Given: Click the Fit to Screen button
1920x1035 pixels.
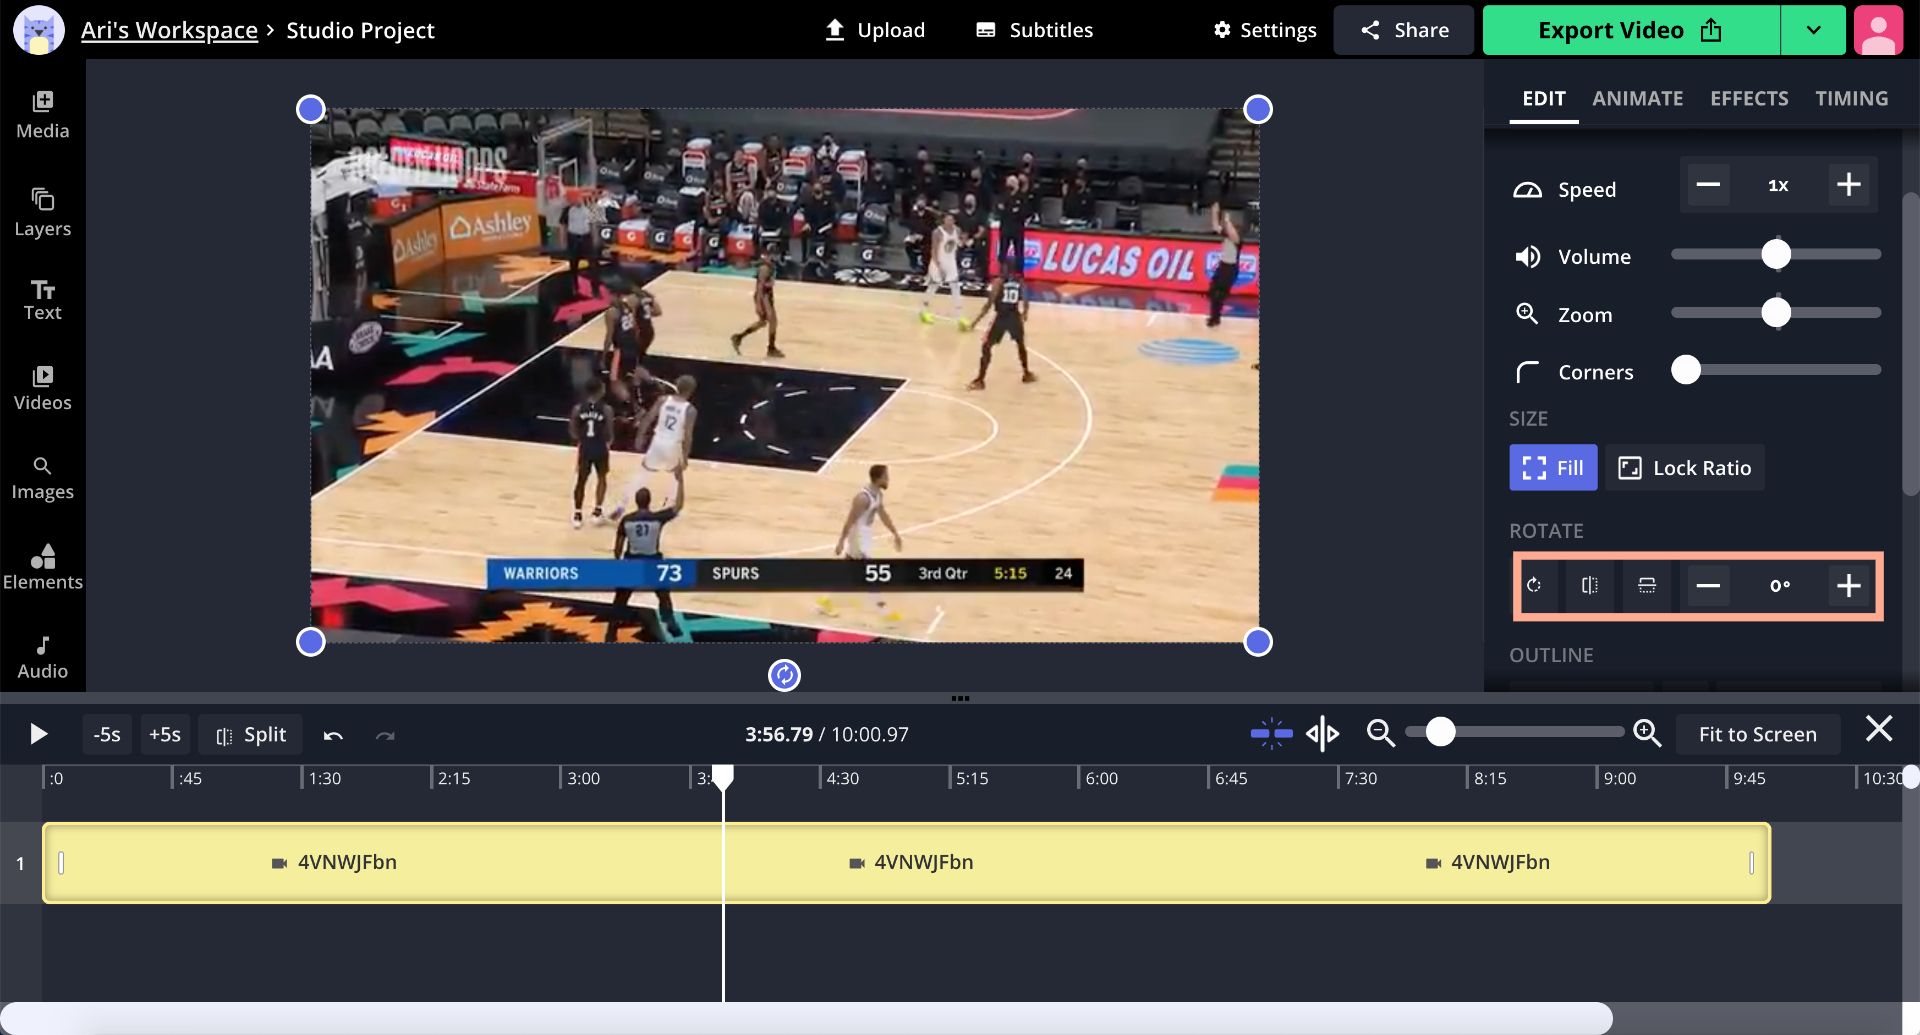Looking at the screenshot, I should coord(1757,735).
